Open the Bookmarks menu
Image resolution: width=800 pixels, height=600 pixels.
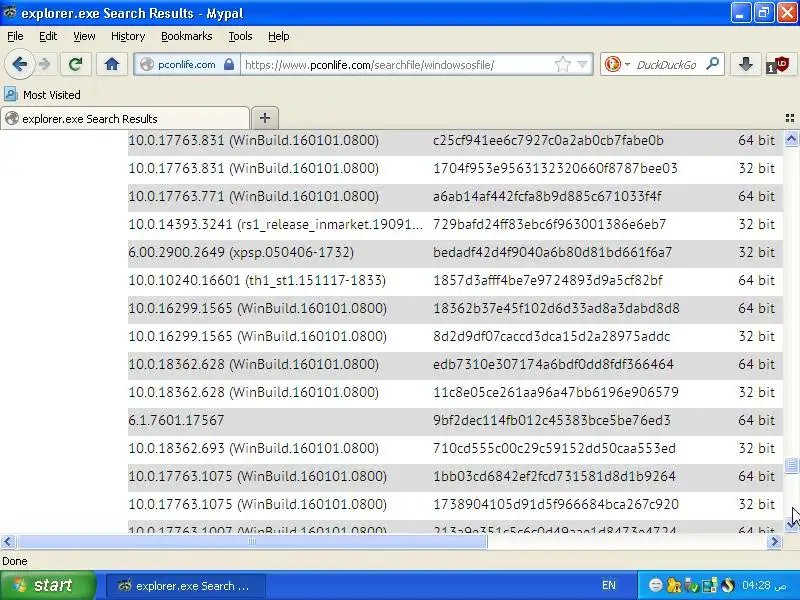click(x=187, y=36)
